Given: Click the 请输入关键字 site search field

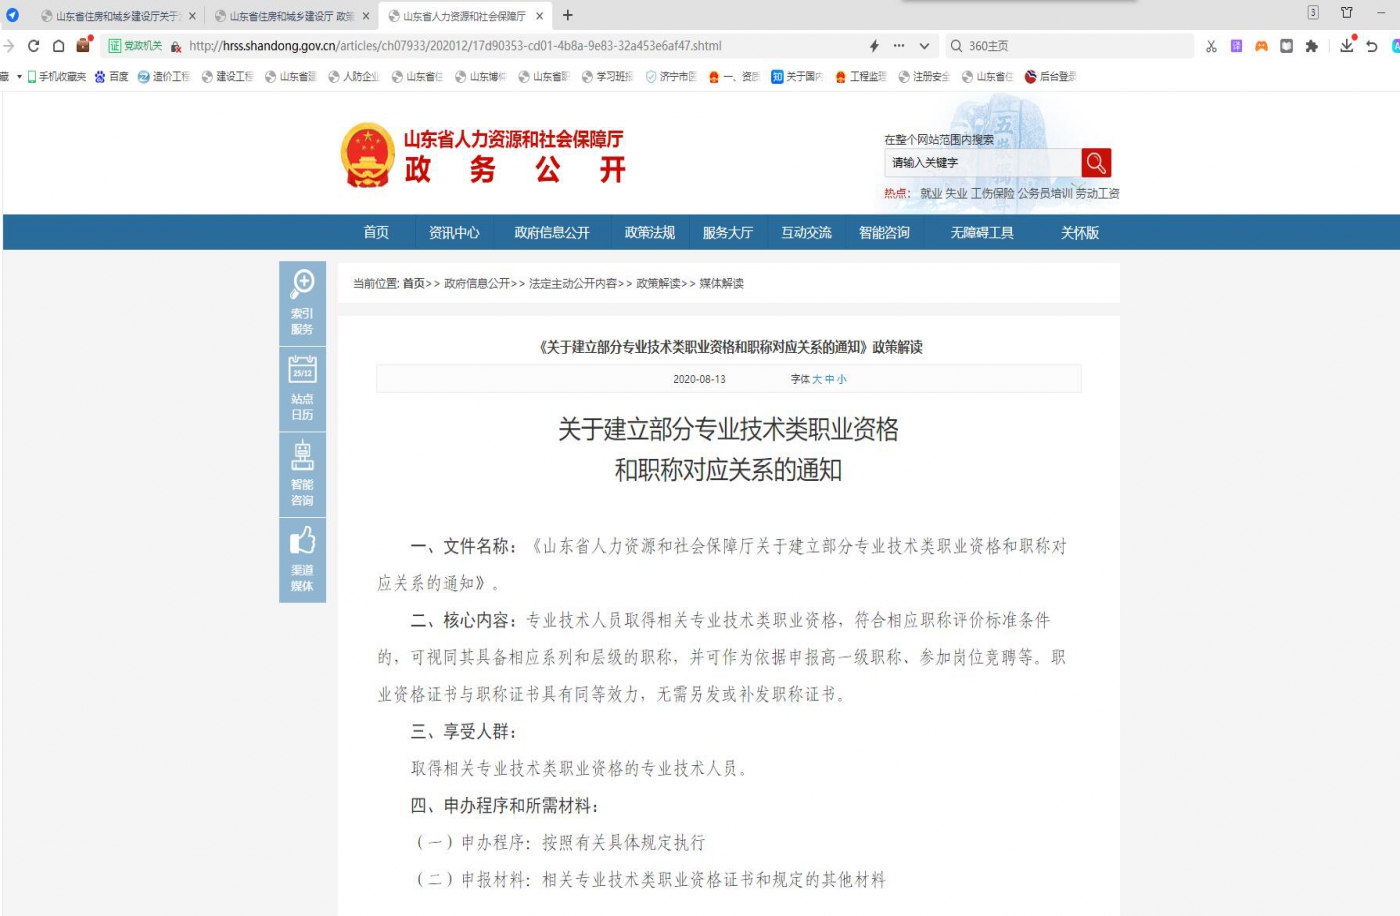Looking at the screenshot, I should [x=982, y=162].
